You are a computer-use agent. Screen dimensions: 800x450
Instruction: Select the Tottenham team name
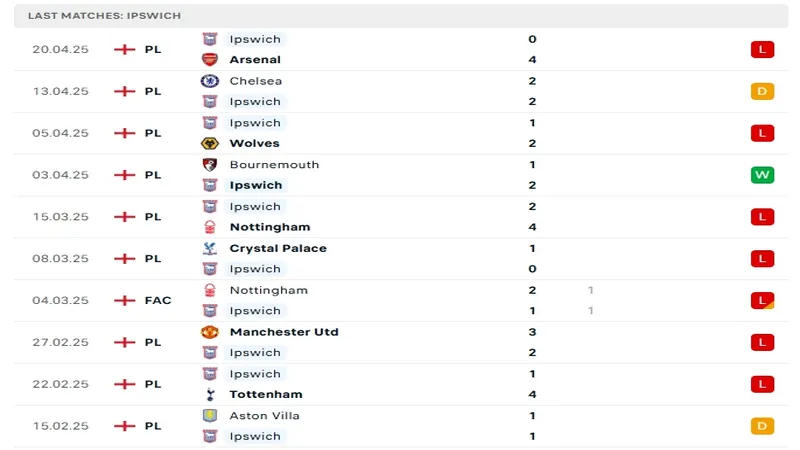click(266, 394)
